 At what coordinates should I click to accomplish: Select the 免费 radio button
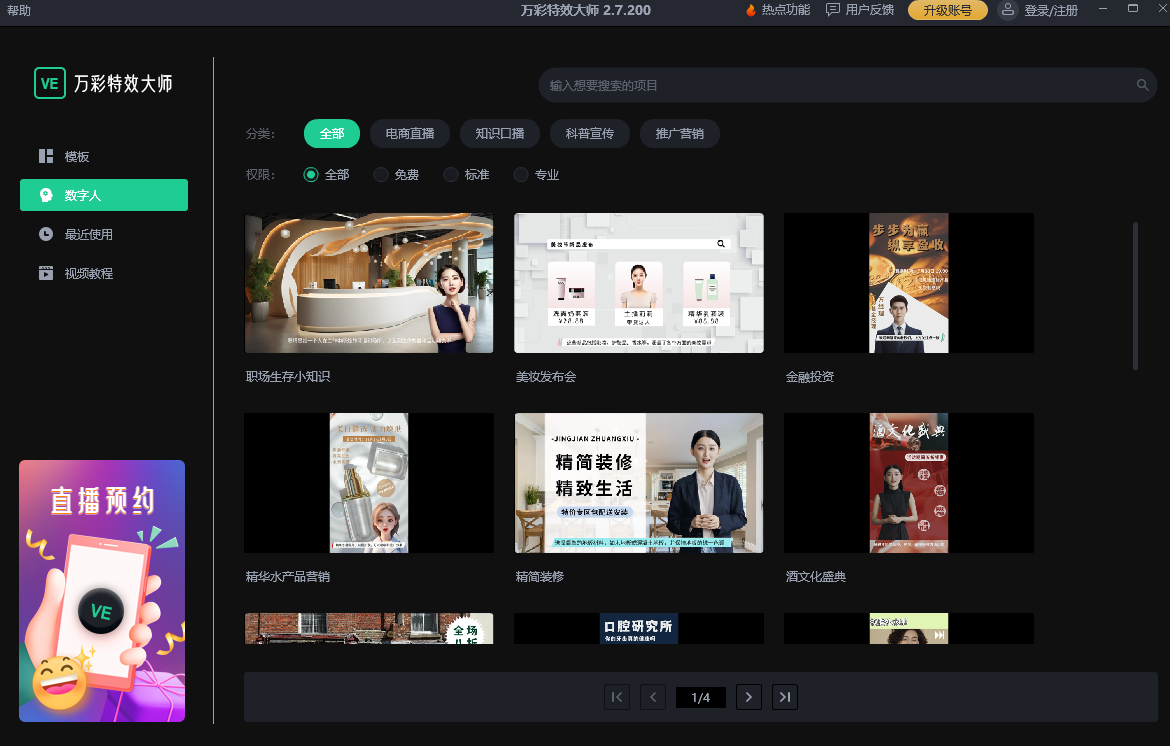click(x=380, y=174)
